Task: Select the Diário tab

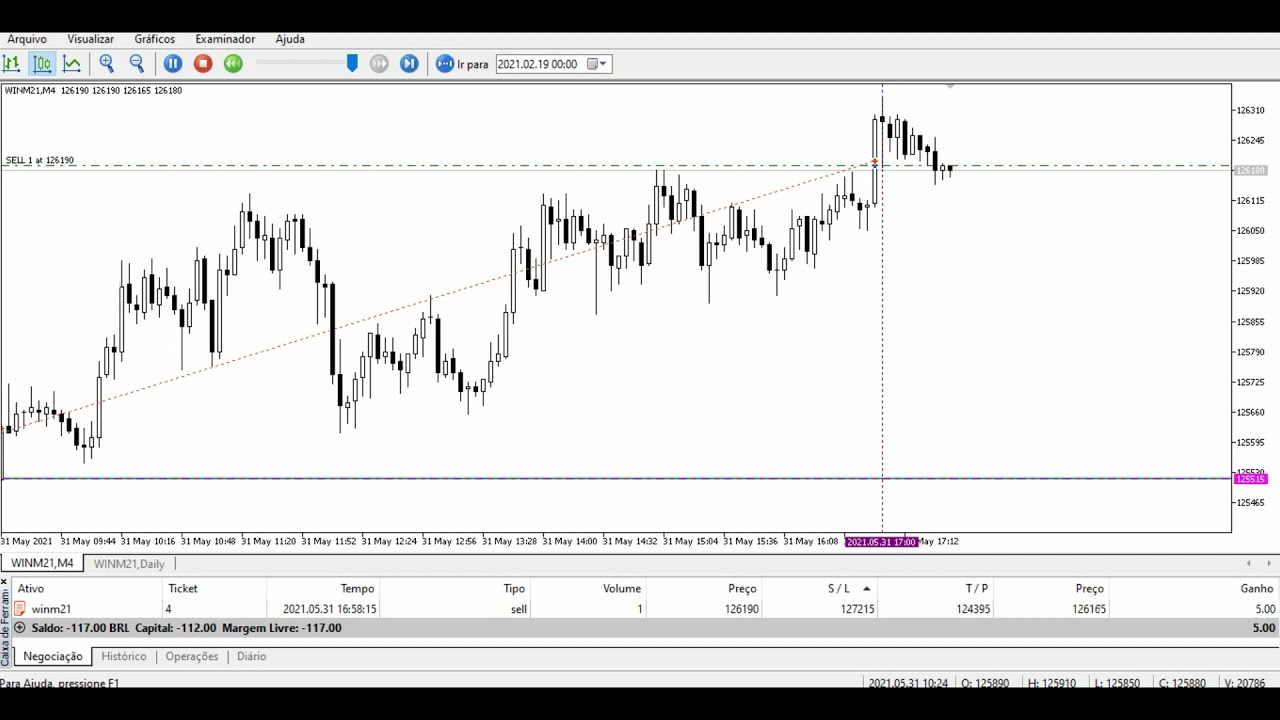Action: coord(252,657)
